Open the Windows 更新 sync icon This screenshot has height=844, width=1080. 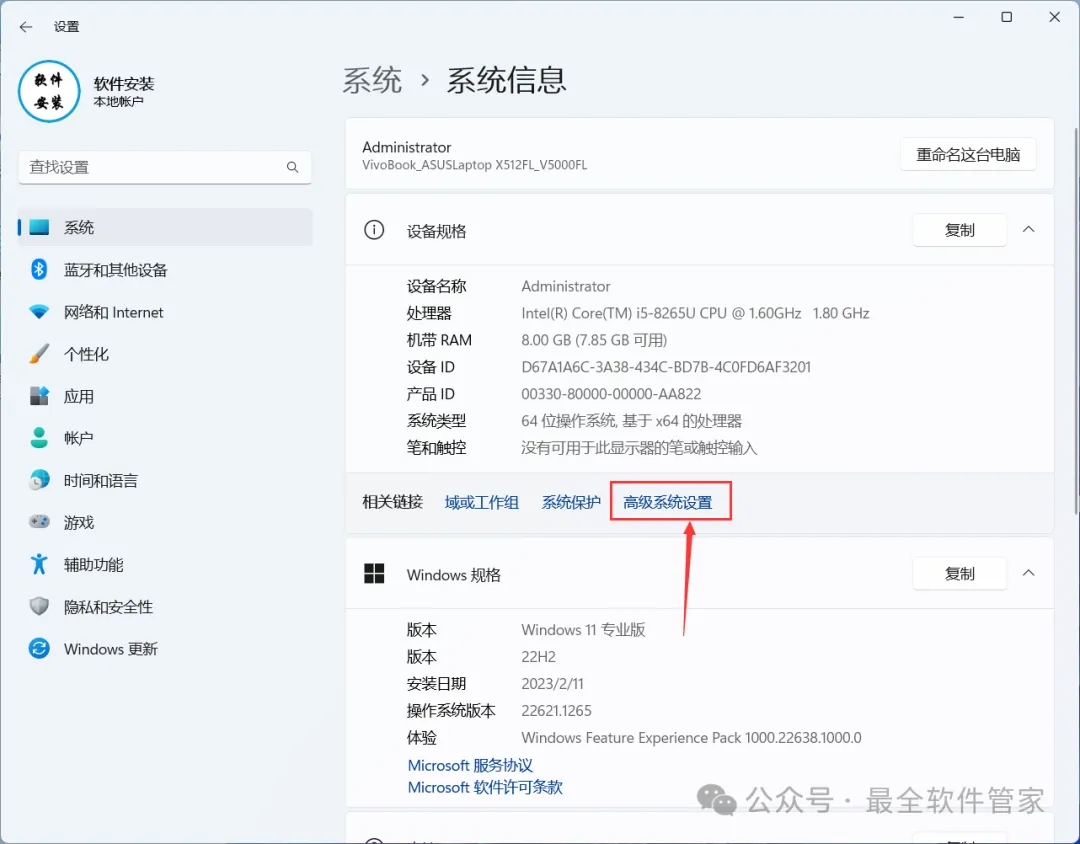coord(39,649)
